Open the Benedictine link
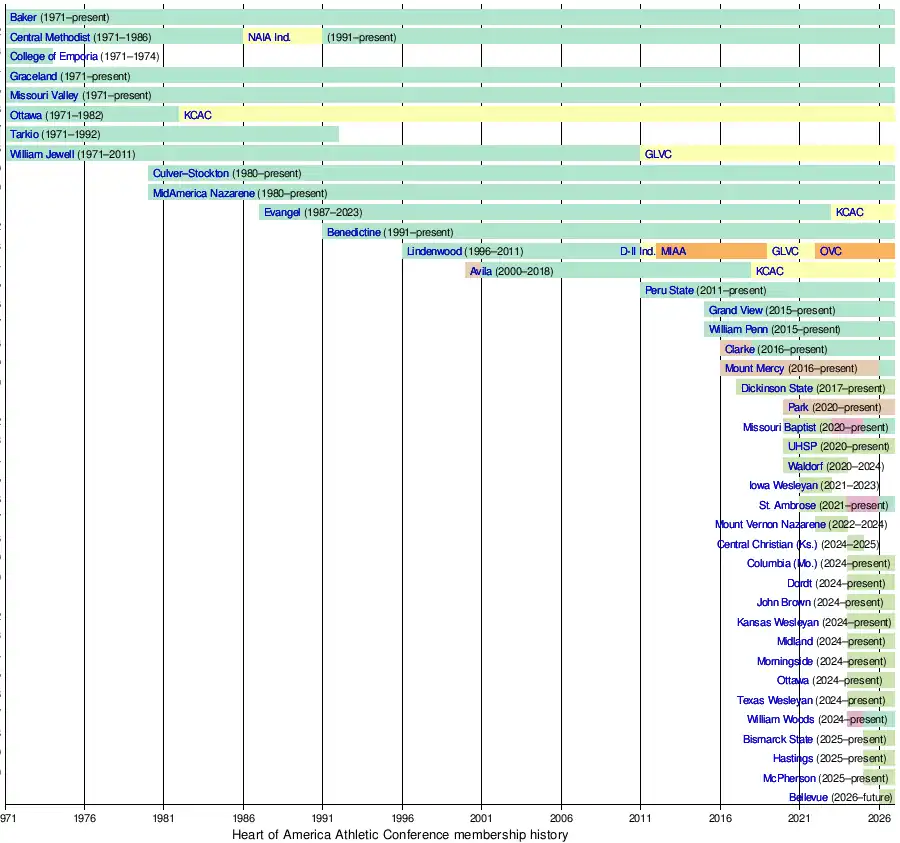 tap(354, 232)
